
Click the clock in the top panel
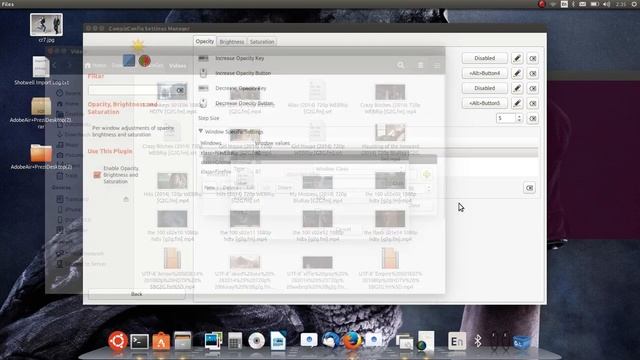click(621, 4)
